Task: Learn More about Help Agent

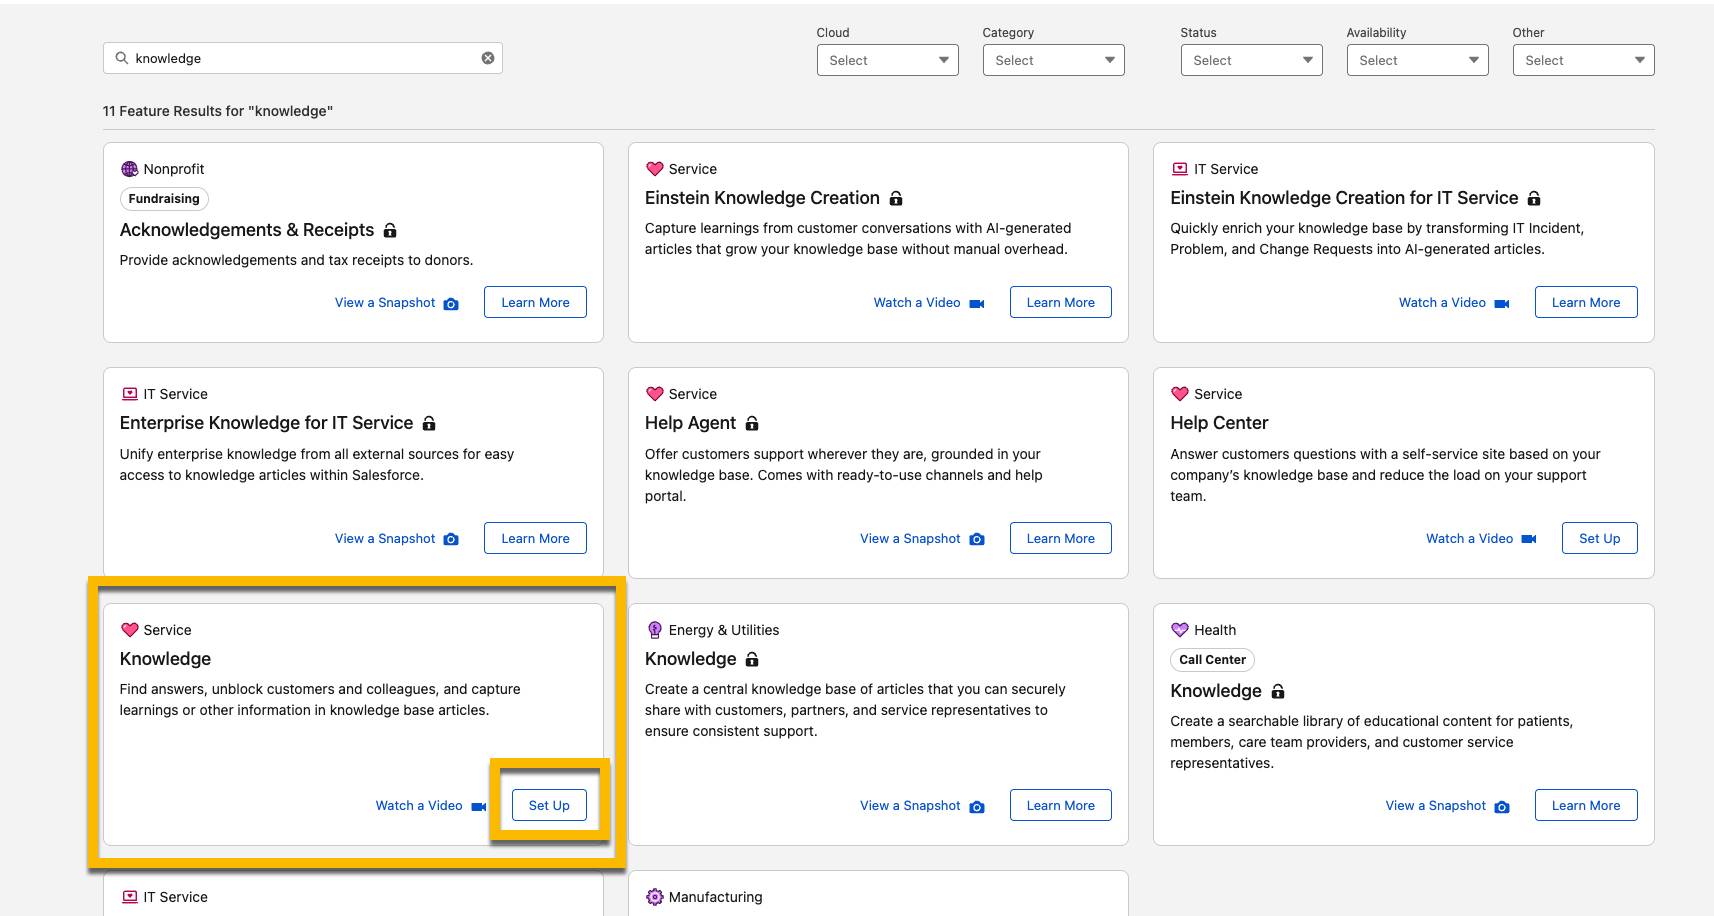Action: 1060,538
